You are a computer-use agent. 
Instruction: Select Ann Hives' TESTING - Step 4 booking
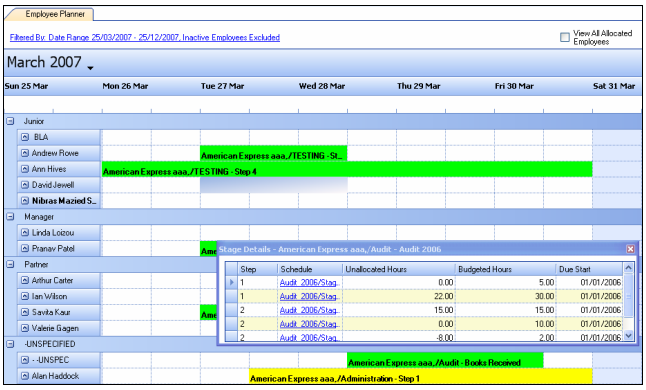coord(347,170)
